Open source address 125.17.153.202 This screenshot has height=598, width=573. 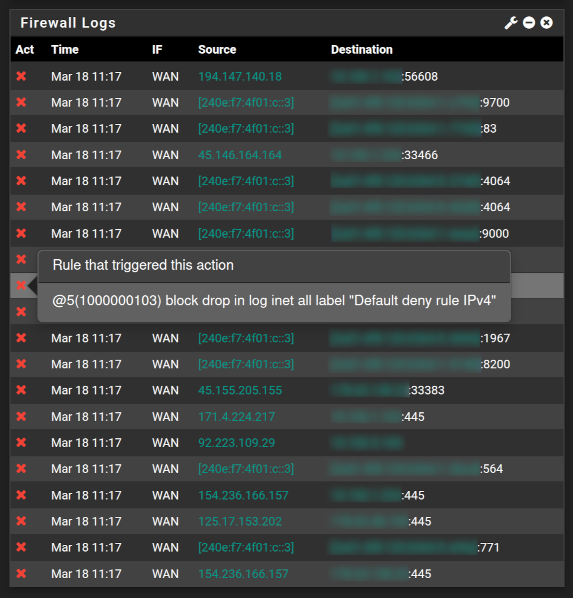(240, 521)
